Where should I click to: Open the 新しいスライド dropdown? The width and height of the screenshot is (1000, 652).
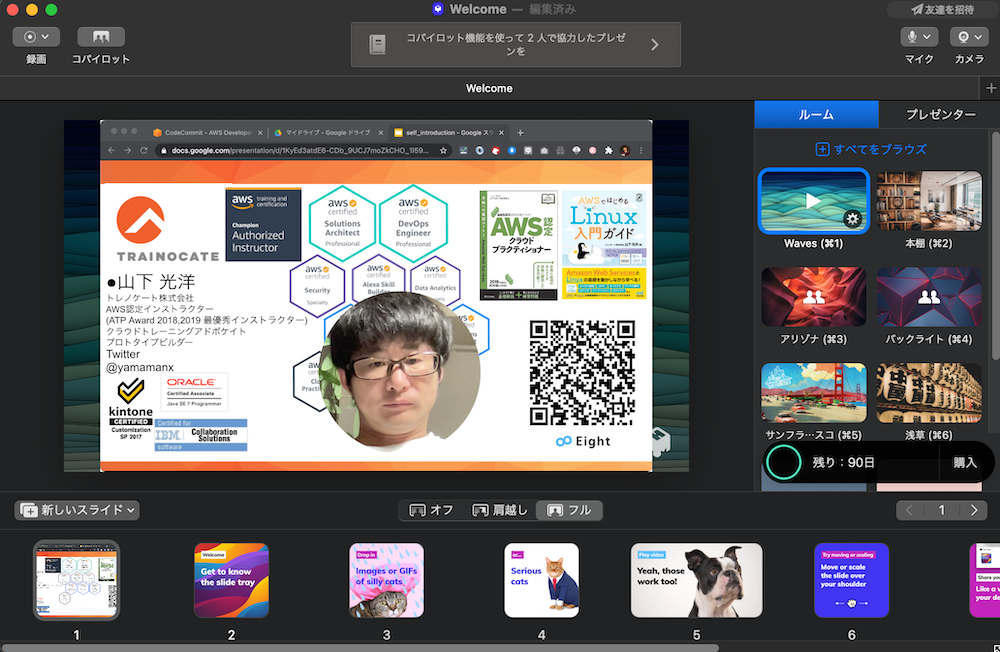[77, 510]
